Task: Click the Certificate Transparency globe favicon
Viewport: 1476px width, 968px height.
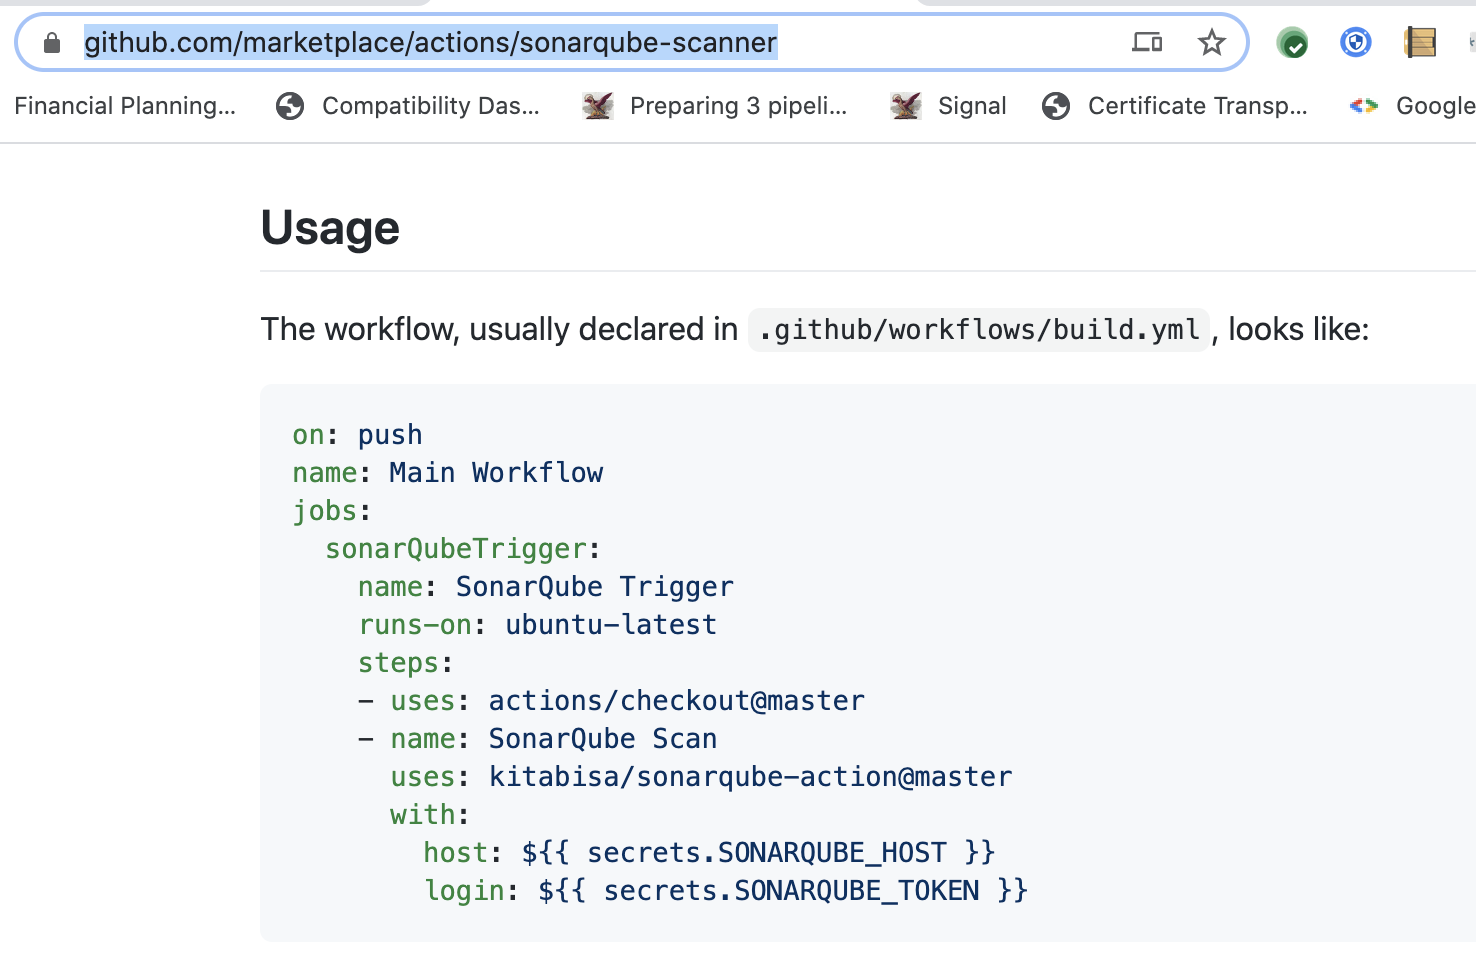Action: (1055, 105)
